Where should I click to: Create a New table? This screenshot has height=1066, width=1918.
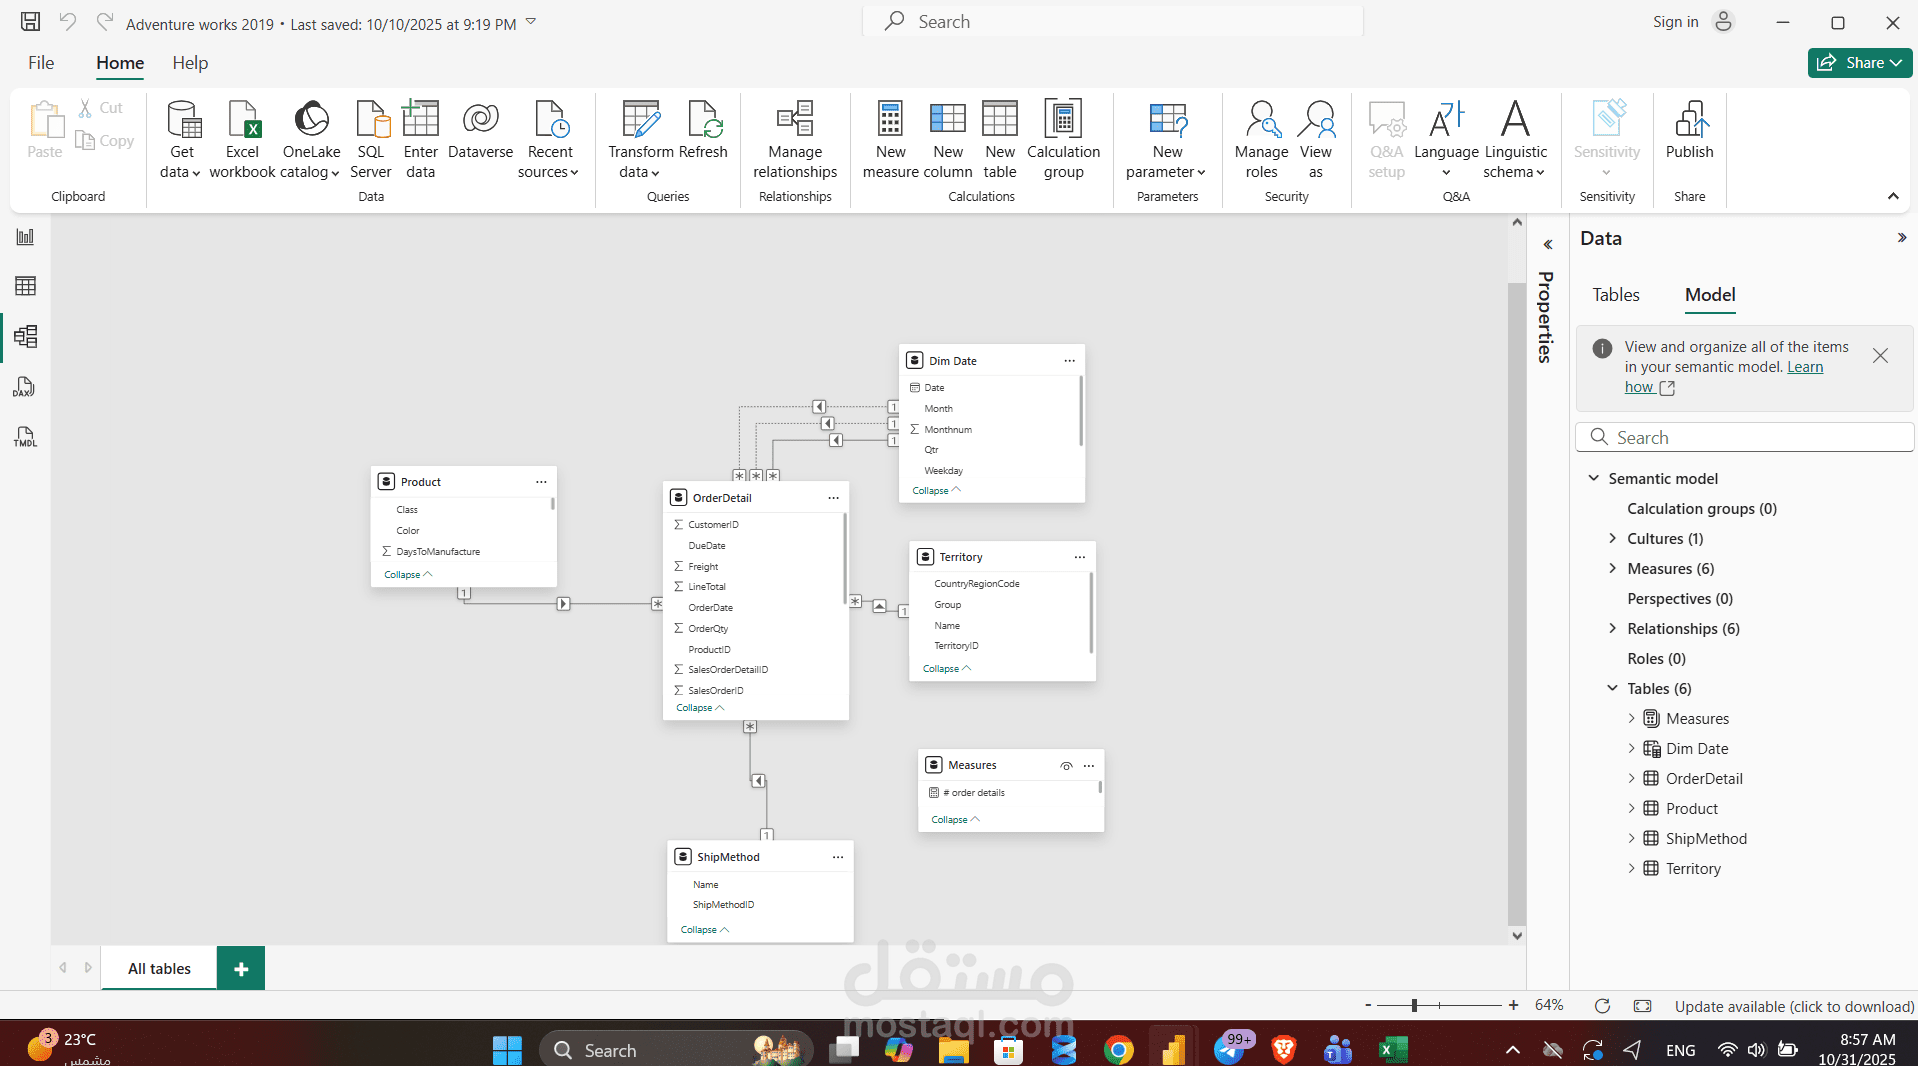(x=1000, y=140)
